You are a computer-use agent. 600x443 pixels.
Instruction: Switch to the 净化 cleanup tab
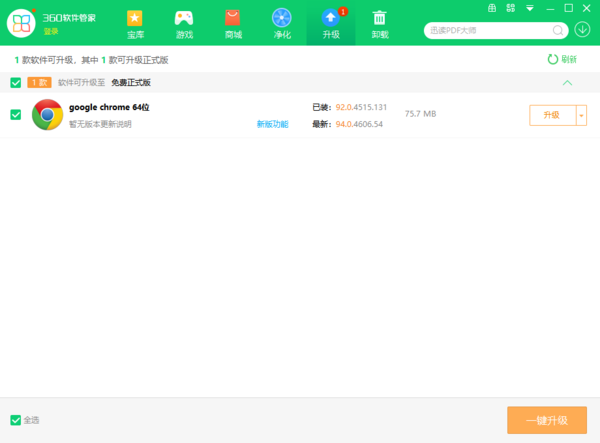[x=282, y=23]
